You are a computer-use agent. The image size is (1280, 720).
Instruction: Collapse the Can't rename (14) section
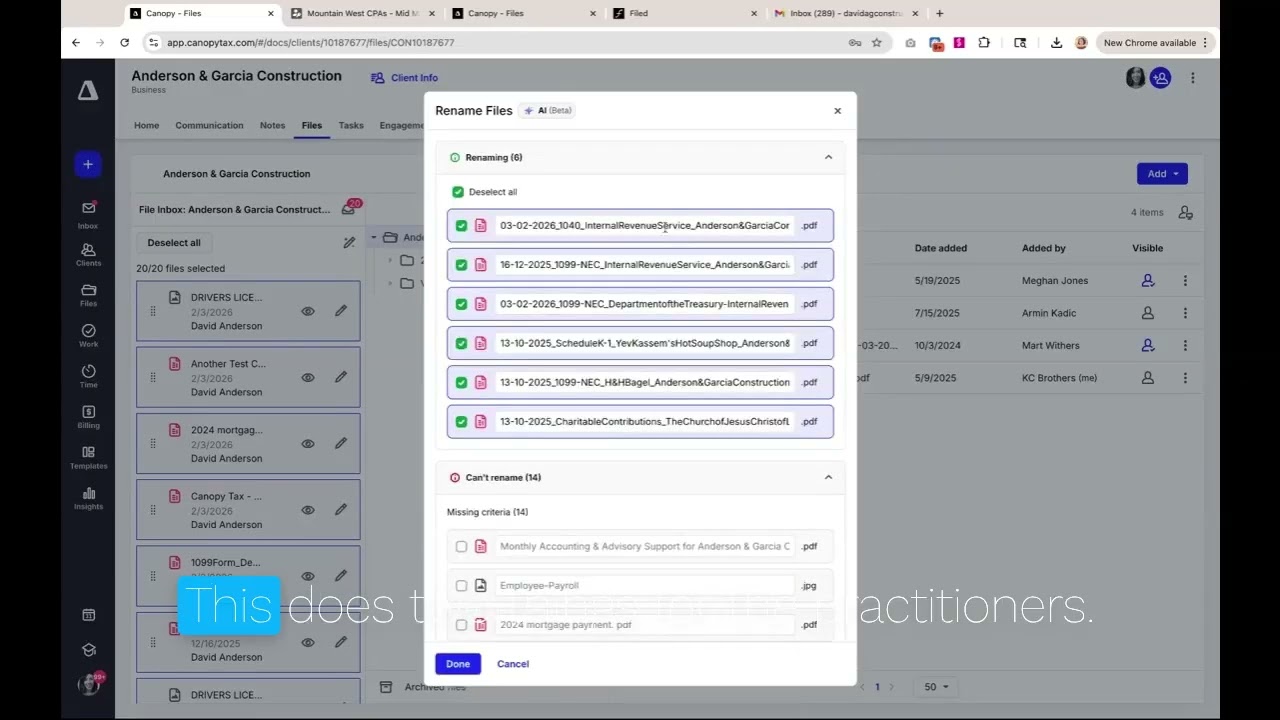click(x=828, y=477)
